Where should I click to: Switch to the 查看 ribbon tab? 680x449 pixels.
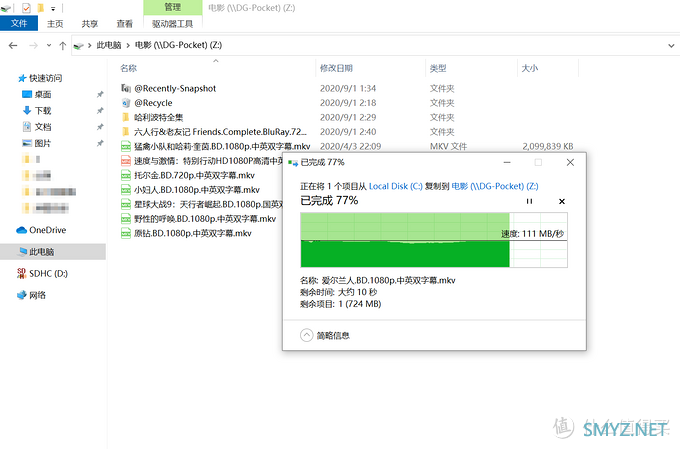click(124, 24)
